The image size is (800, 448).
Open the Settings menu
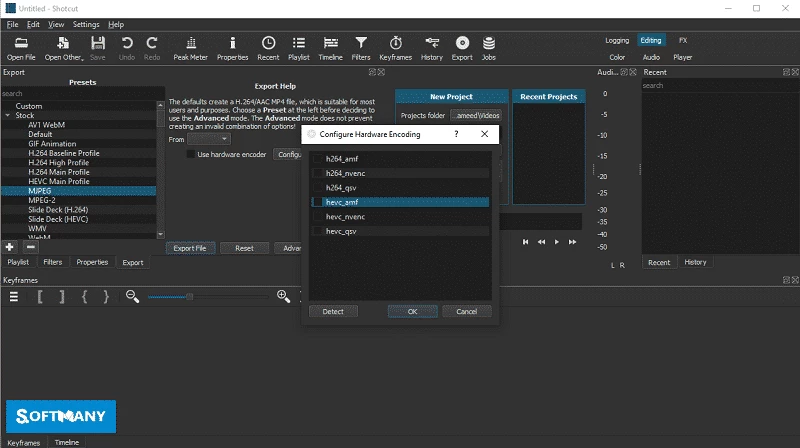pos(86,24)
